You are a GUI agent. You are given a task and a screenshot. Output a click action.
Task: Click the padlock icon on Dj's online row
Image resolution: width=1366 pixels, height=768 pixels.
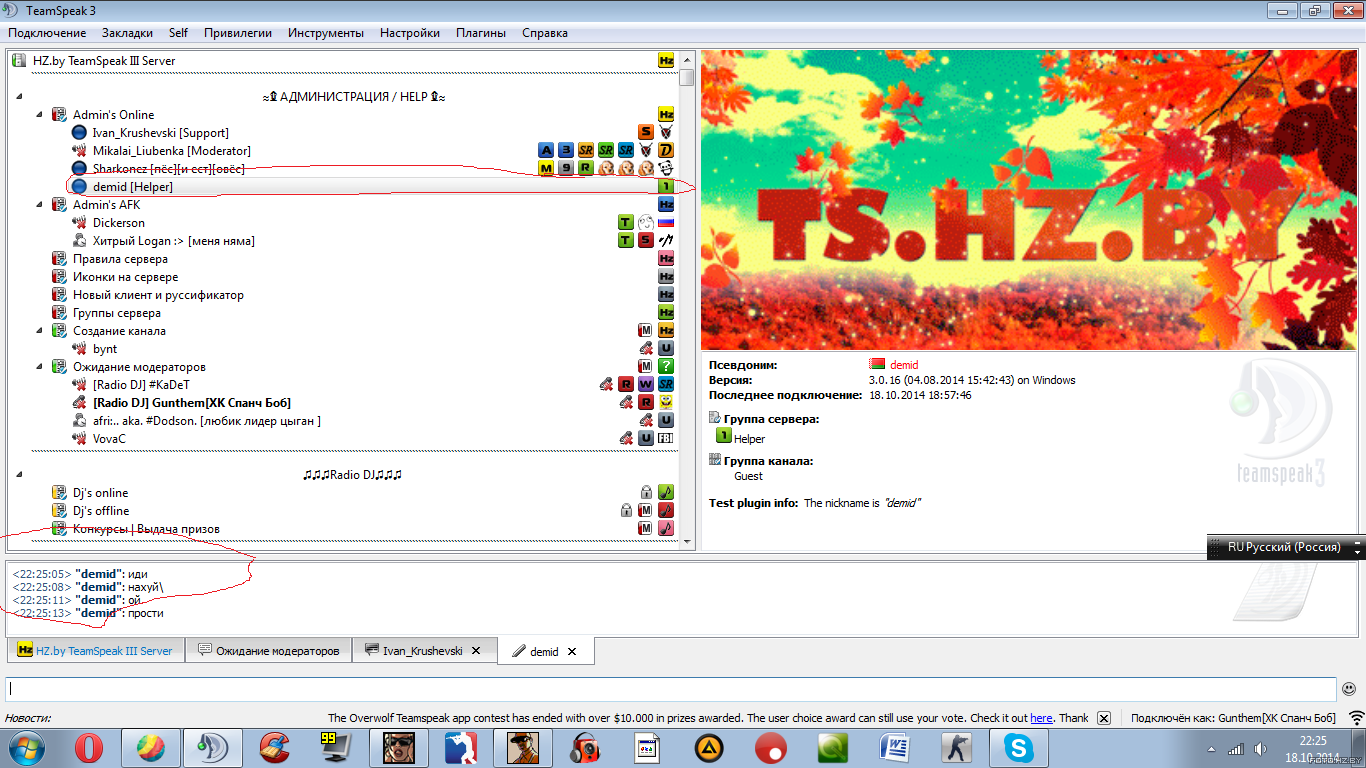coord(646,492)
